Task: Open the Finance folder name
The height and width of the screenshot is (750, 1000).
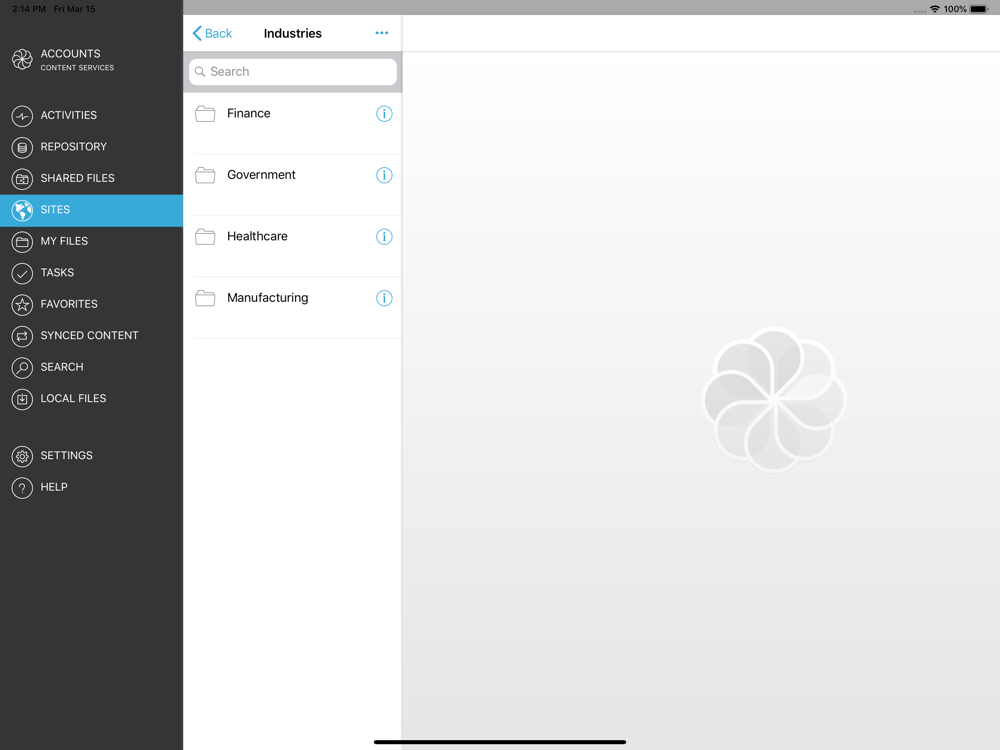Action: coord(249,114)
